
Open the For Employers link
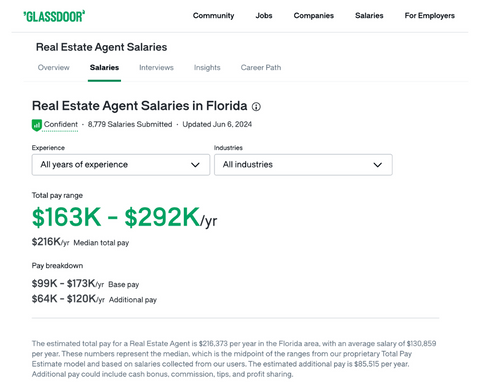coord(429,16)
